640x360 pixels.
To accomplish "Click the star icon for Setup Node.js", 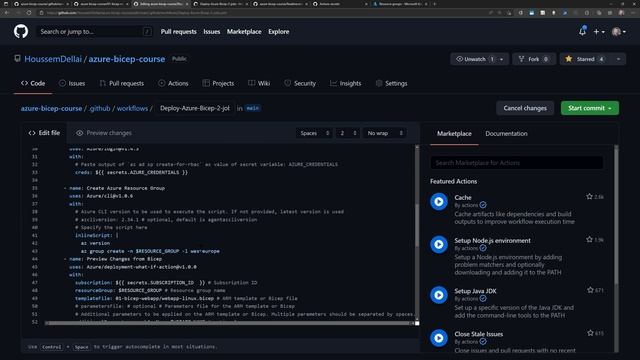I will tap(589, 240).
